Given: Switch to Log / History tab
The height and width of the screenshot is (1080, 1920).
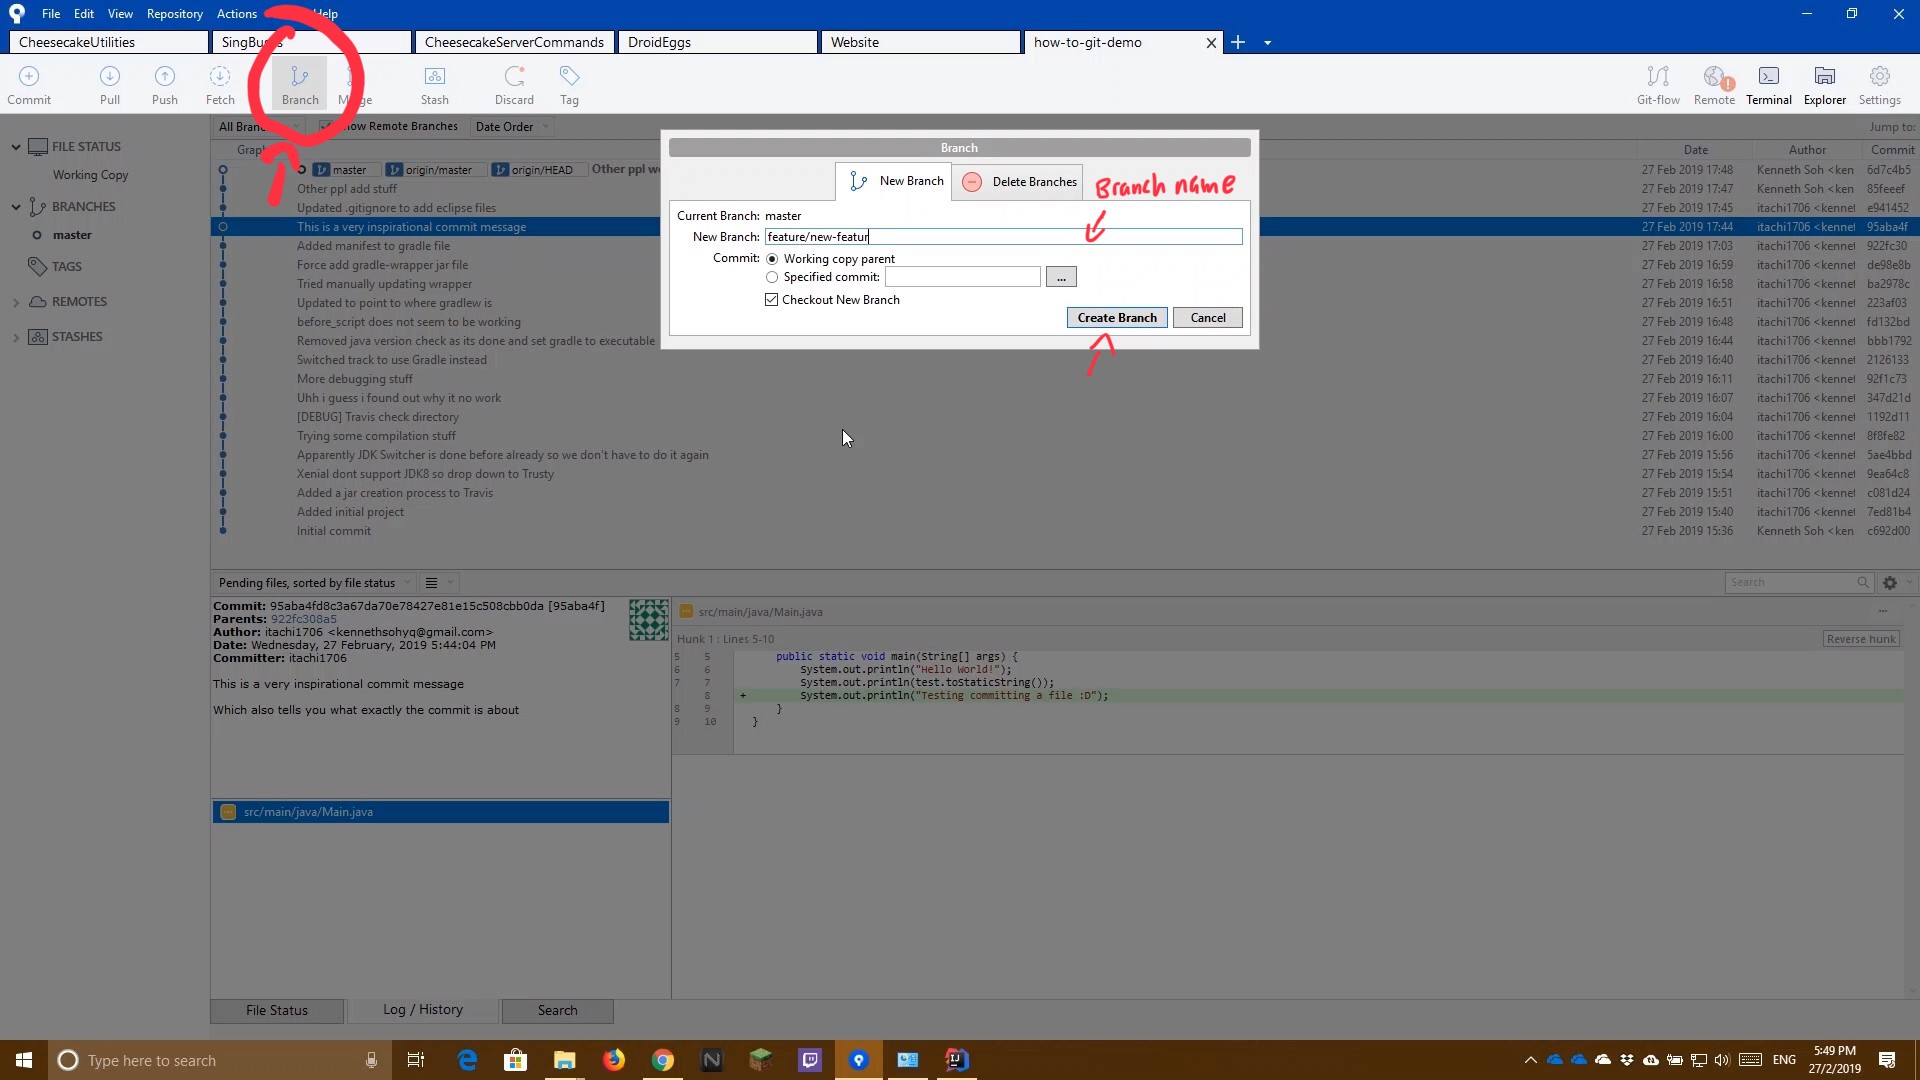Looking at the screenshot, I should 422,1009.
